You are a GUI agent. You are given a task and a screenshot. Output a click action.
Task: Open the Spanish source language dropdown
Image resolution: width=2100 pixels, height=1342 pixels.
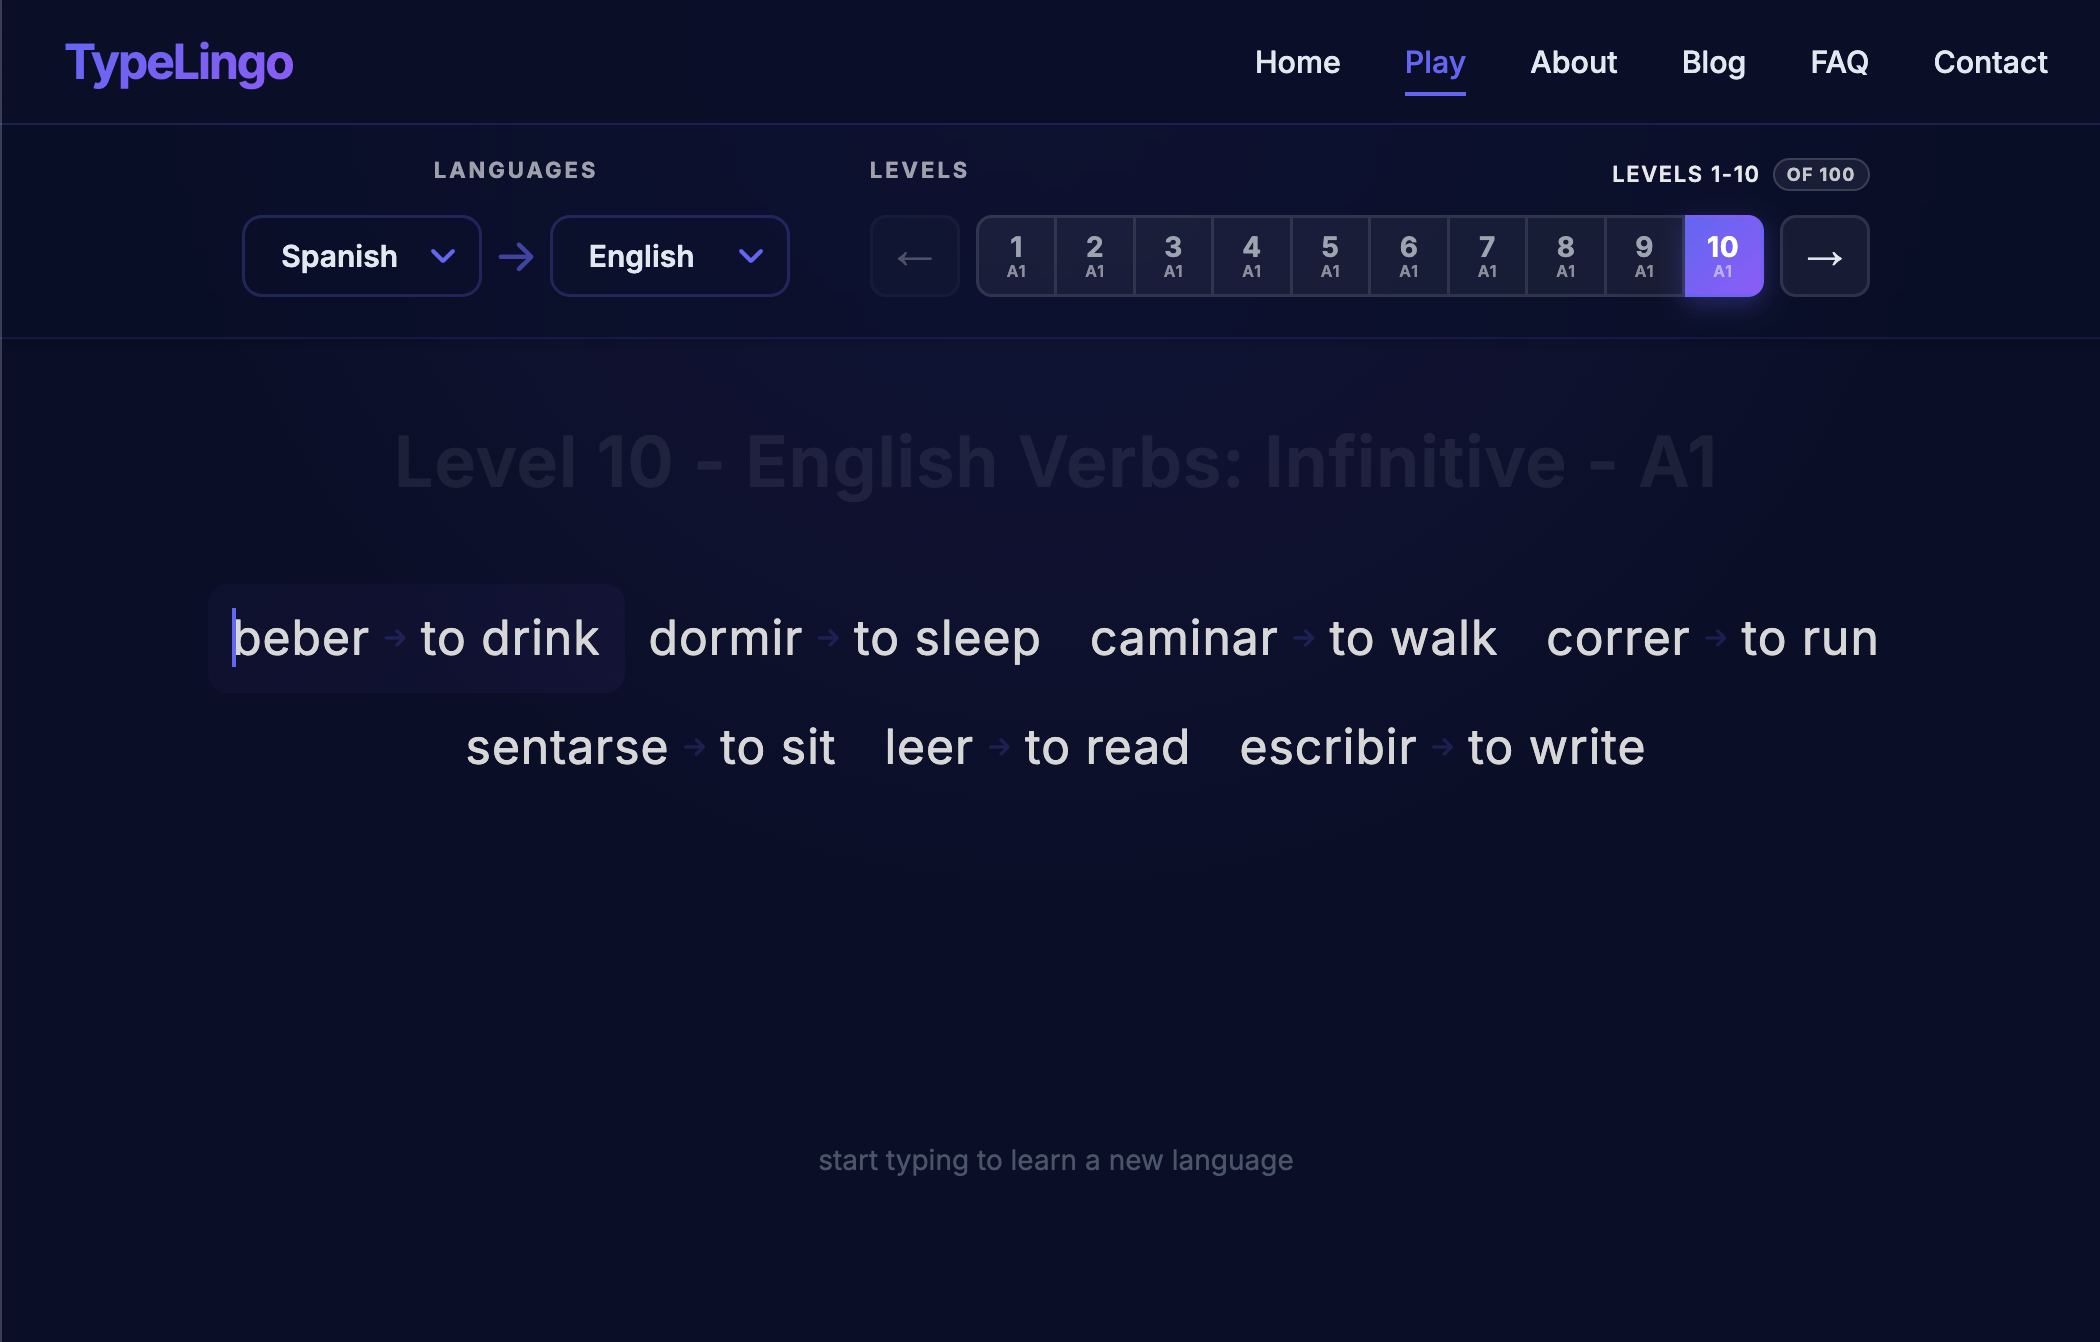click(362, 257)
